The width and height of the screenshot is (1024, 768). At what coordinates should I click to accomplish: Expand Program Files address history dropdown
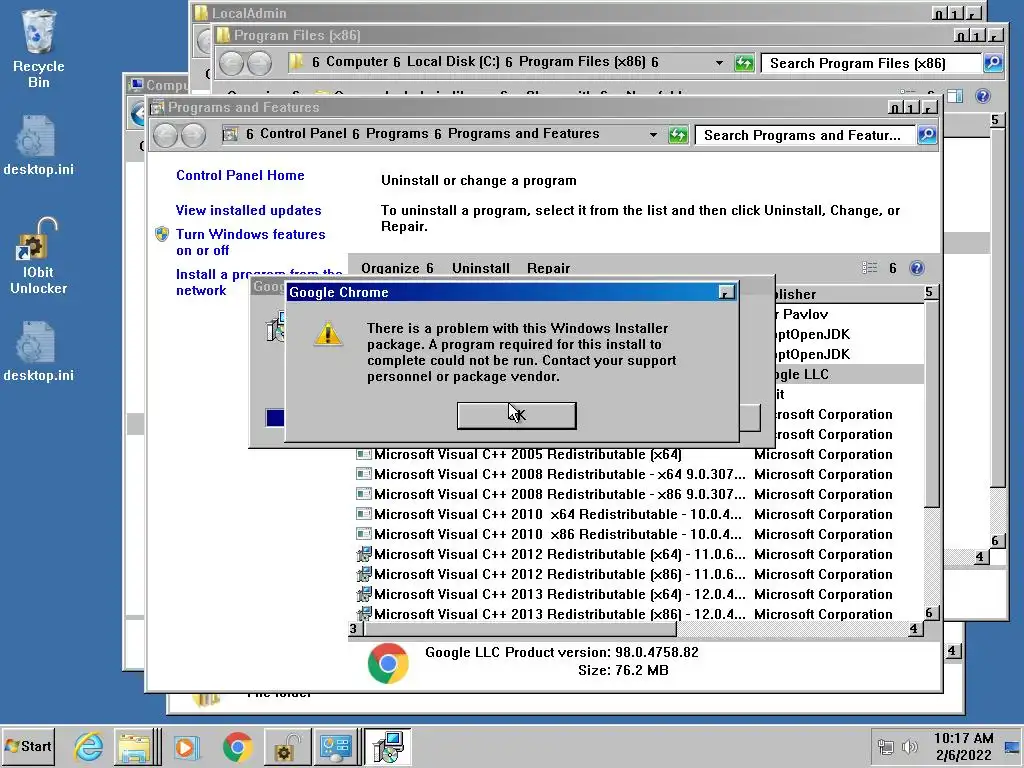[x=719, y=63]
